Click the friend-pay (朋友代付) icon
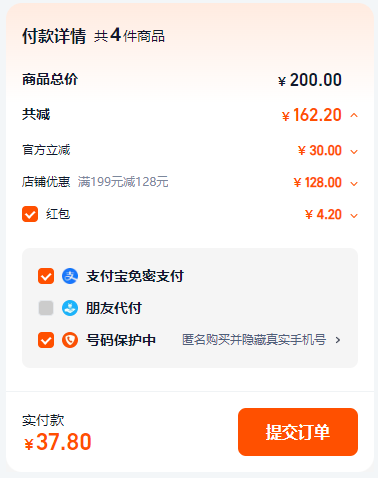The height and width of the screenshot is (478, 378). pyautogui.click(x=70, y=308)
